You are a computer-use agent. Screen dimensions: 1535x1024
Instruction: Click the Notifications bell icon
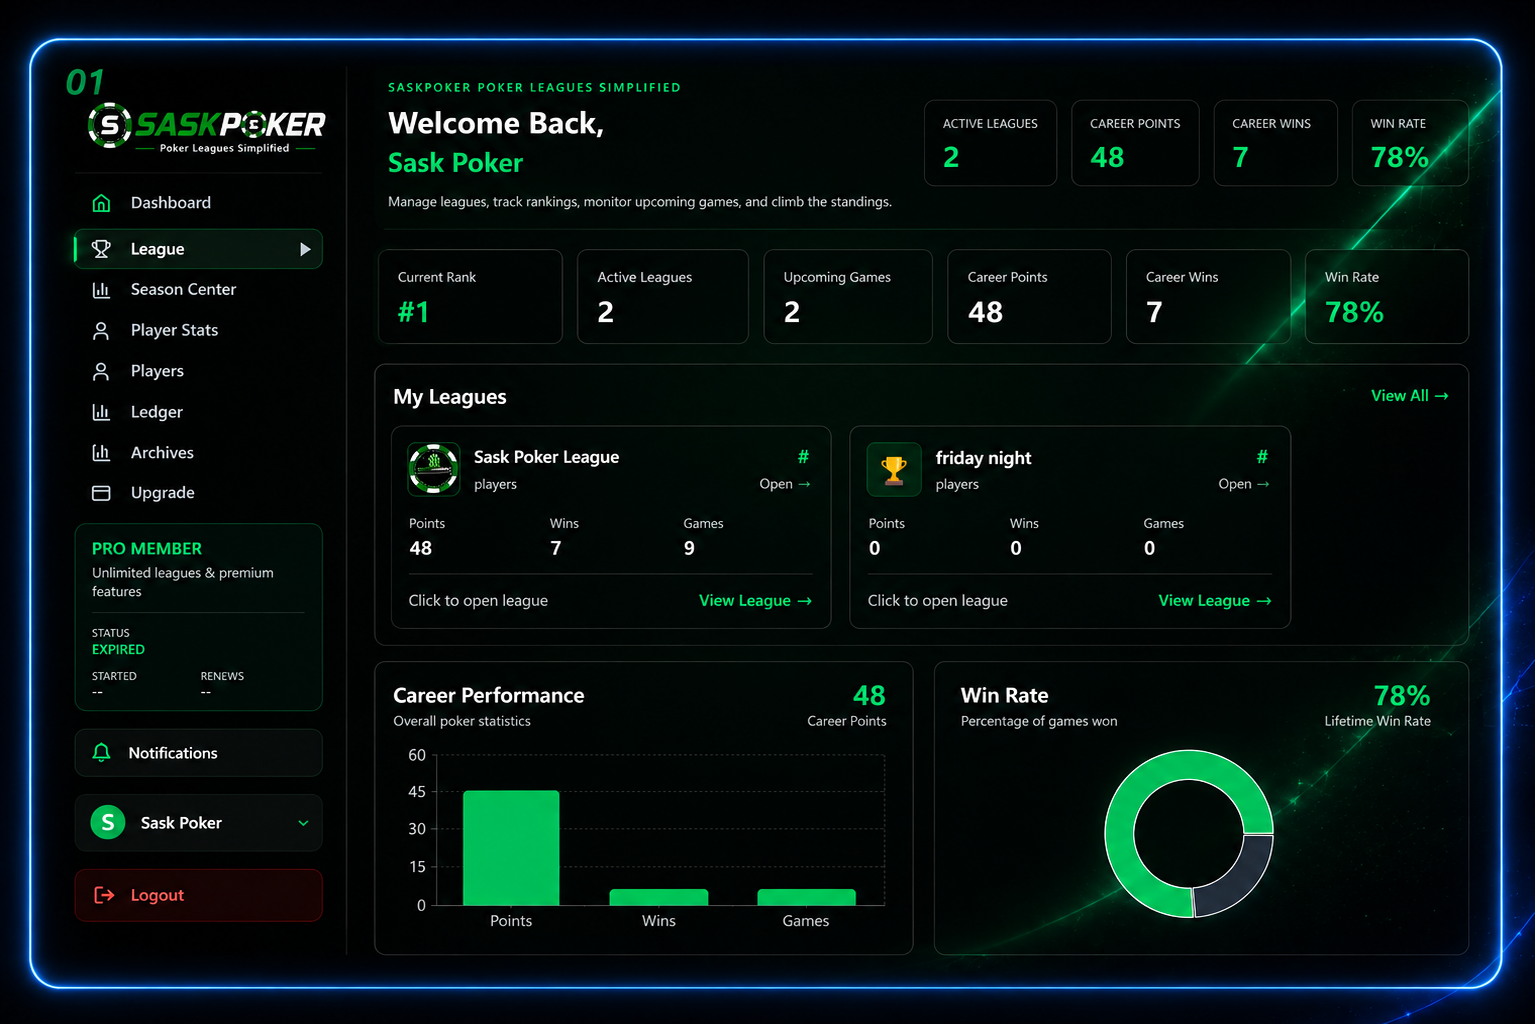(101, 753)
